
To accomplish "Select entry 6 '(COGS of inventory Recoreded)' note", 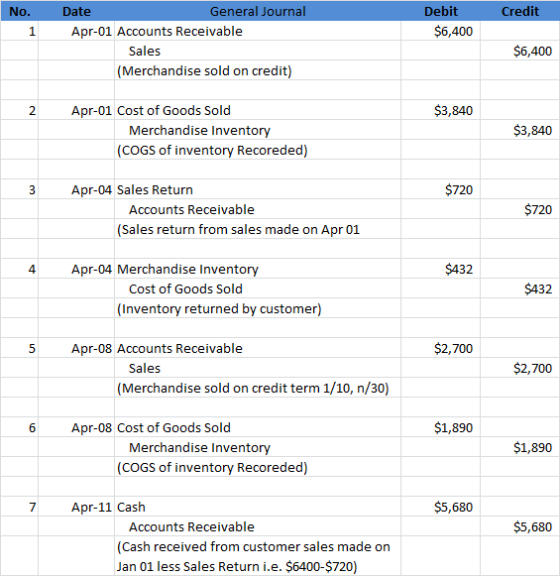I will coord(212,468).
